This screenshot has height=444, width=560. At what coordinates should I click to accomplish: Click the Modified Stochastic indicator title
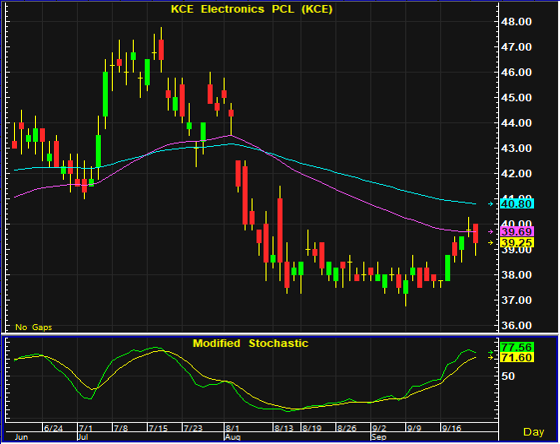[x=250, y=343]
